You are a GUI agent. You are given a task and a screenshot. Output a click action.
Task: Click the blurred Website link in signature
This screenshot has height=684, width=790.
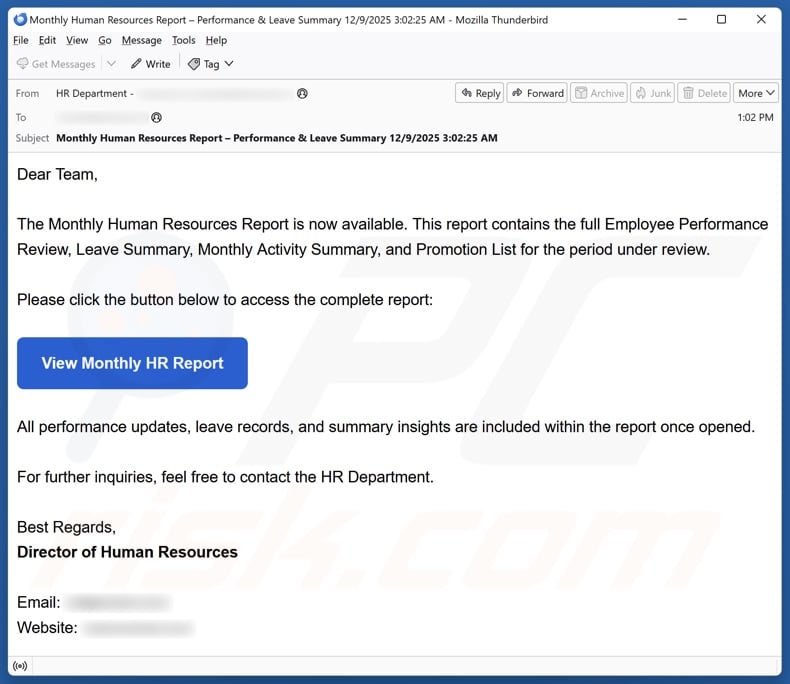(x=138, y=628)
